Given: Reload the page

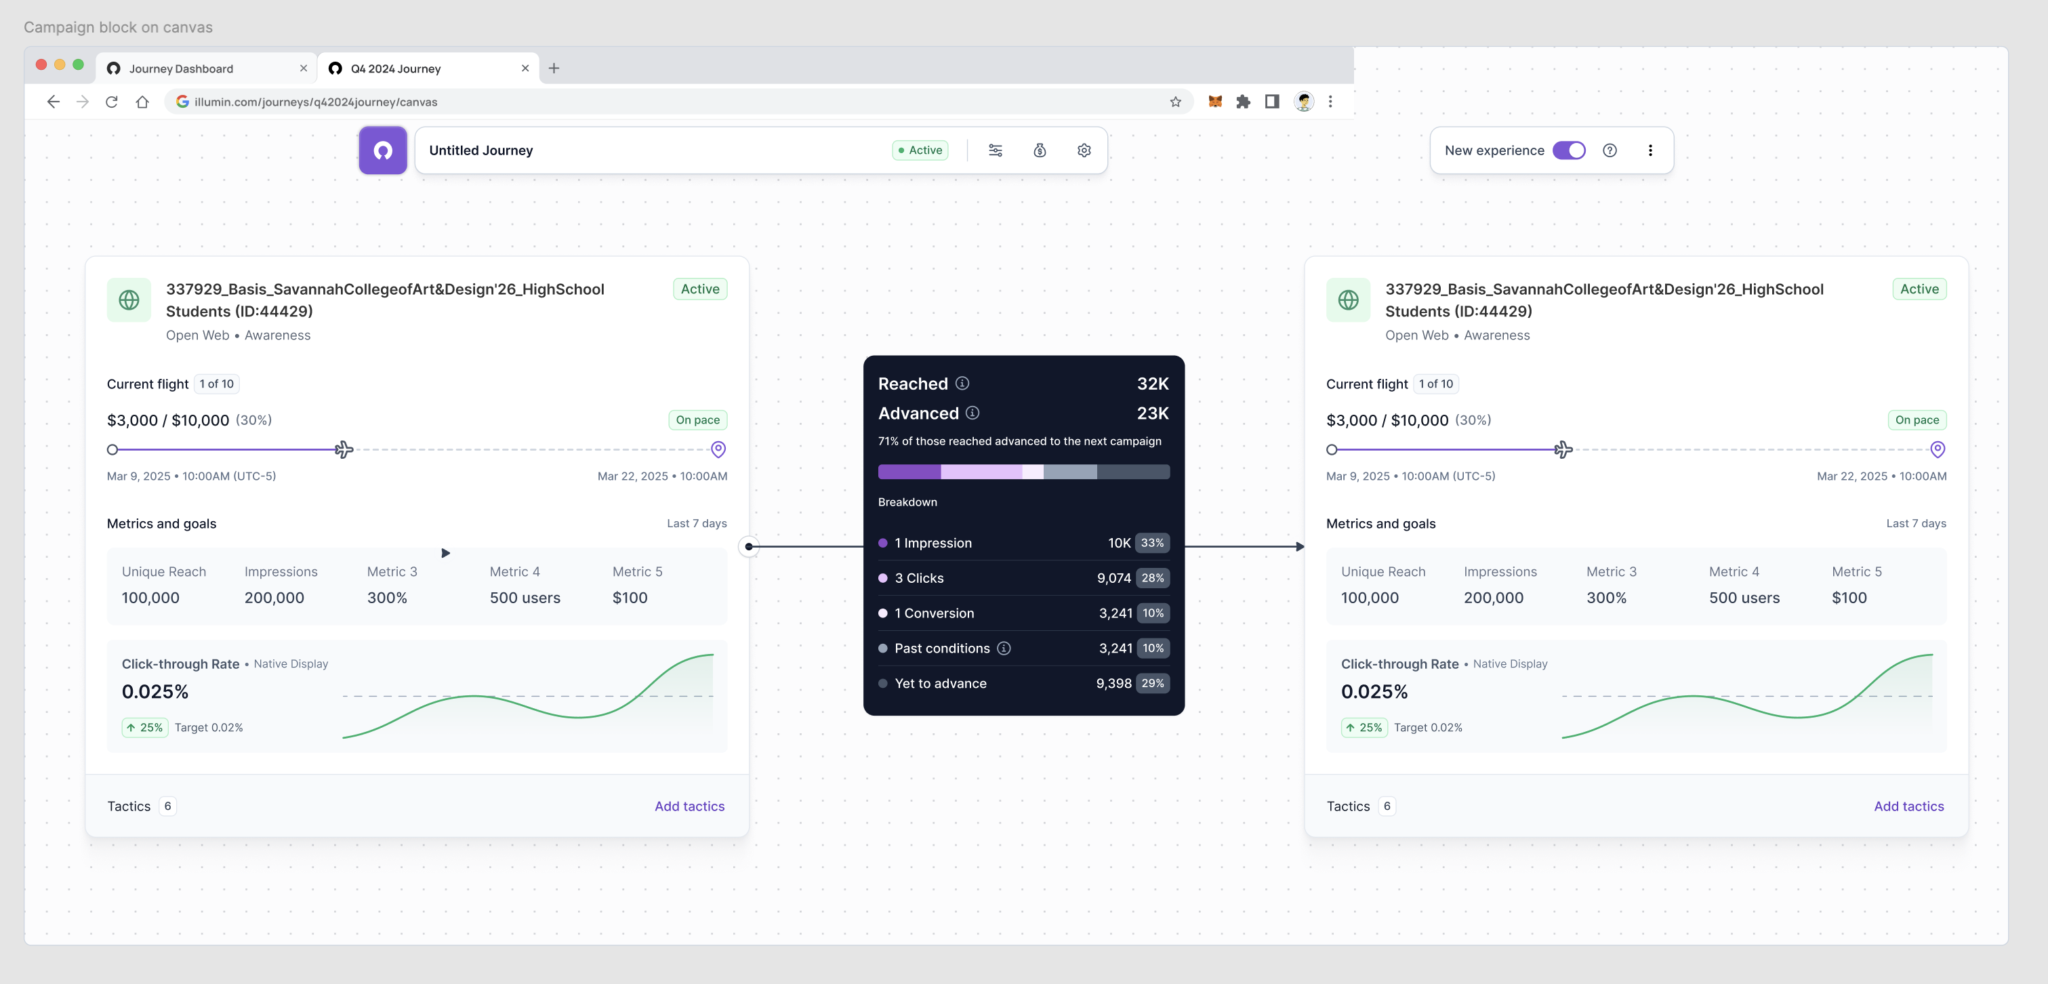Looking at the screenshot, I should click(112, 101).
